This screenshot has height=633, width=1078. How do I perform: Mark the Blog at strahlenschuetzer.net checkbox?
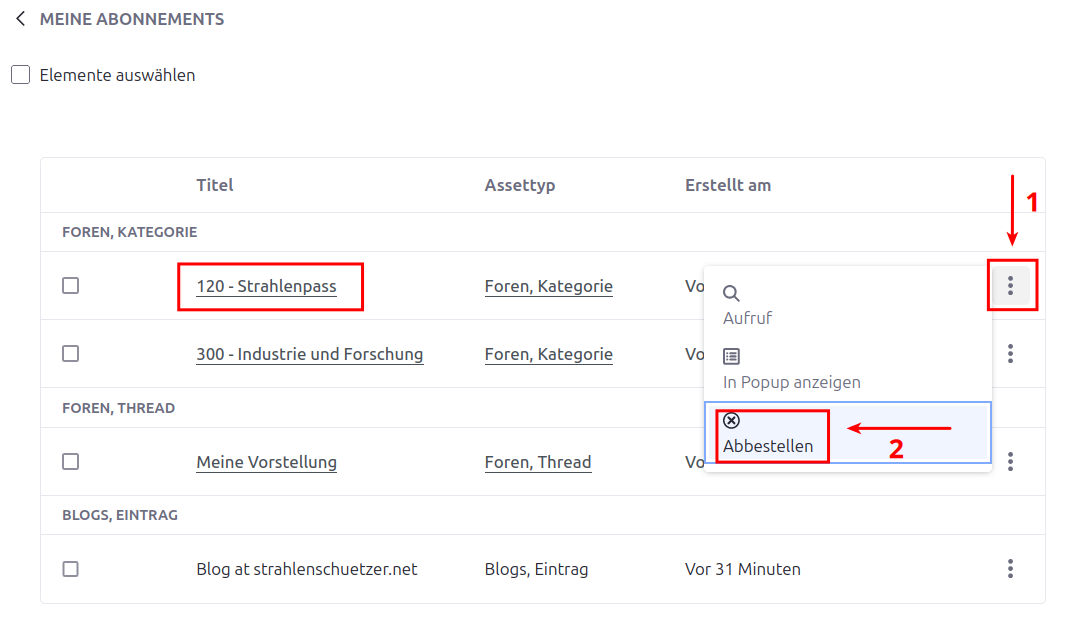(70, 569)
